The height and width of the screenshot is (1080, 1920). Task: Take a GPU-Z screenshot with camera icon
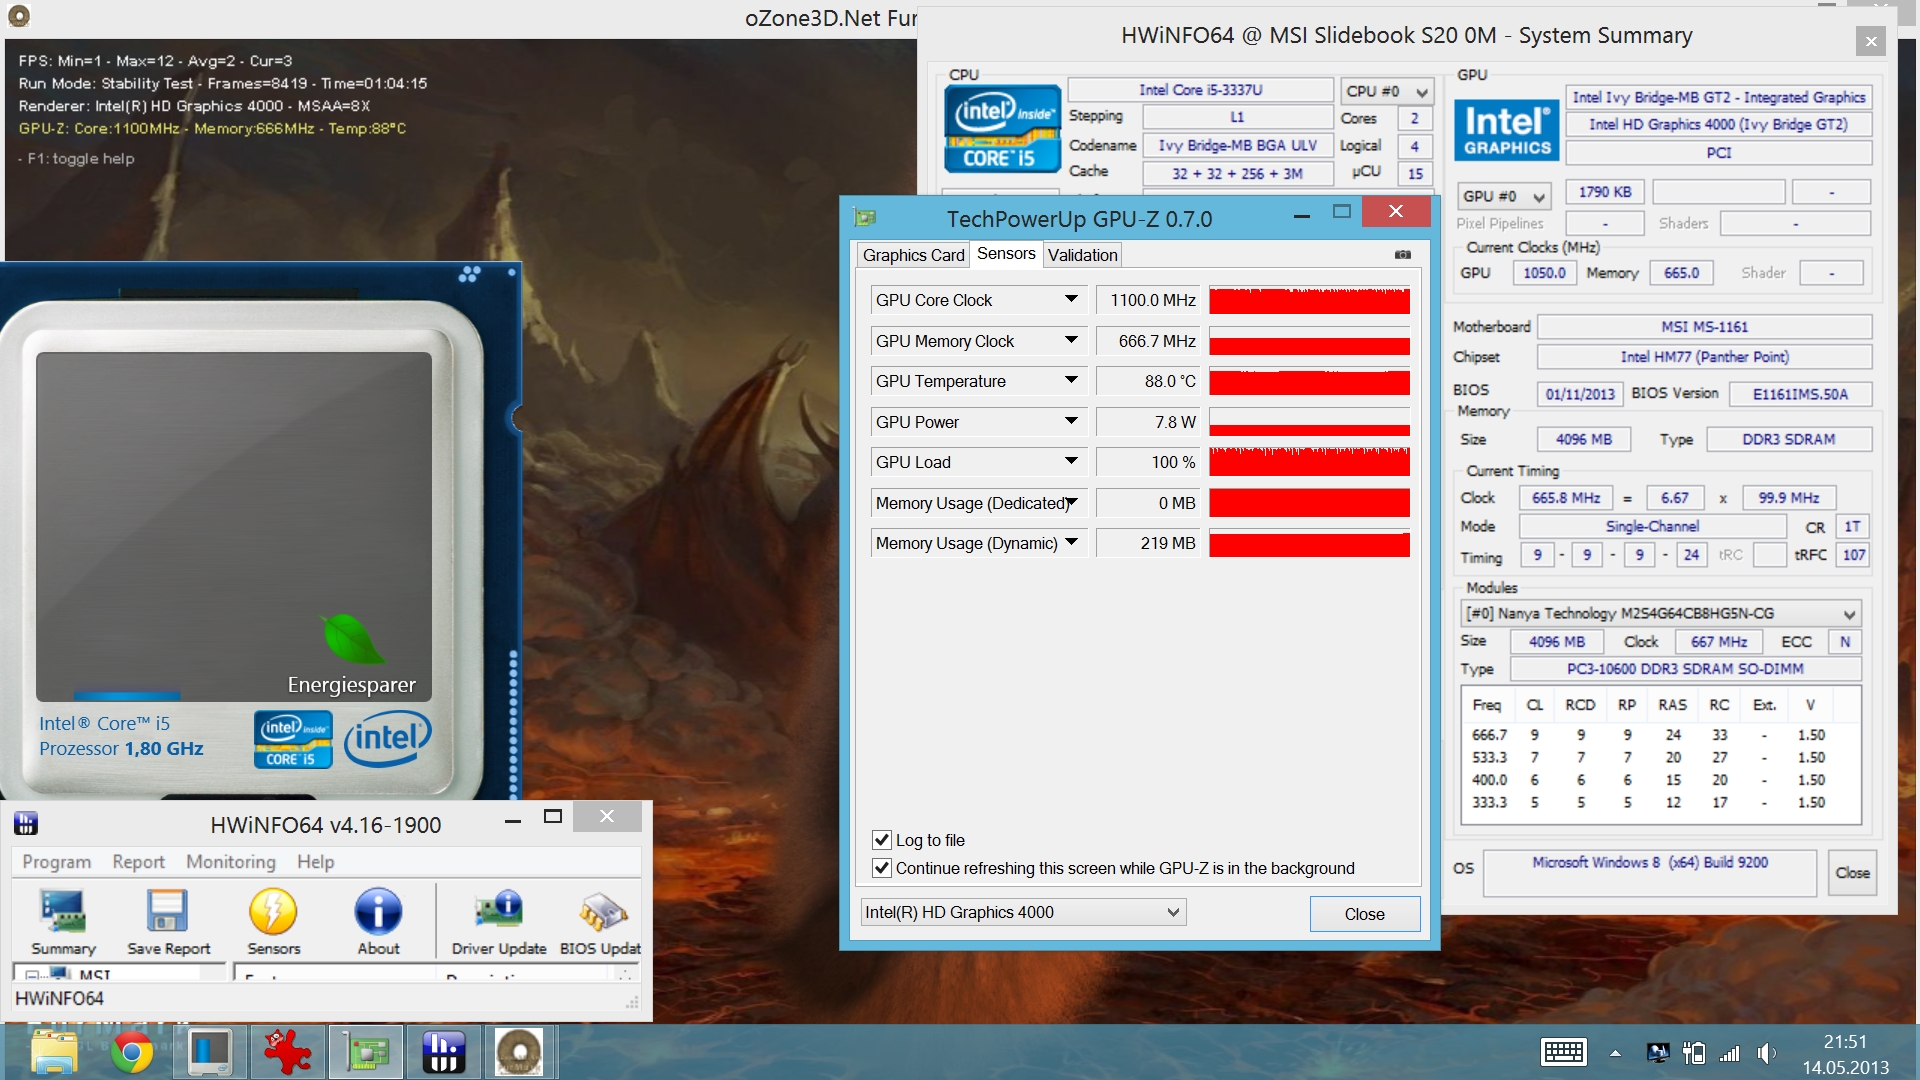[x=1403, y=255]
